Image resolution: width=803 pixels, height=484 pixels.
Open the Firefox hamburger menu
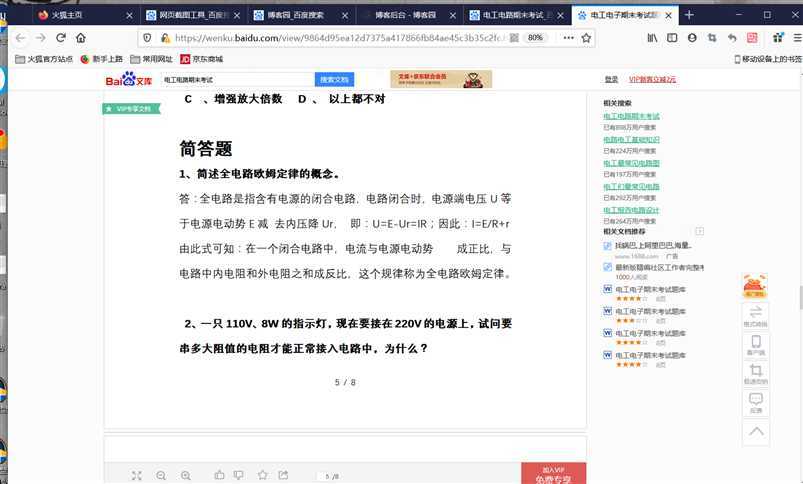(797, 38)
